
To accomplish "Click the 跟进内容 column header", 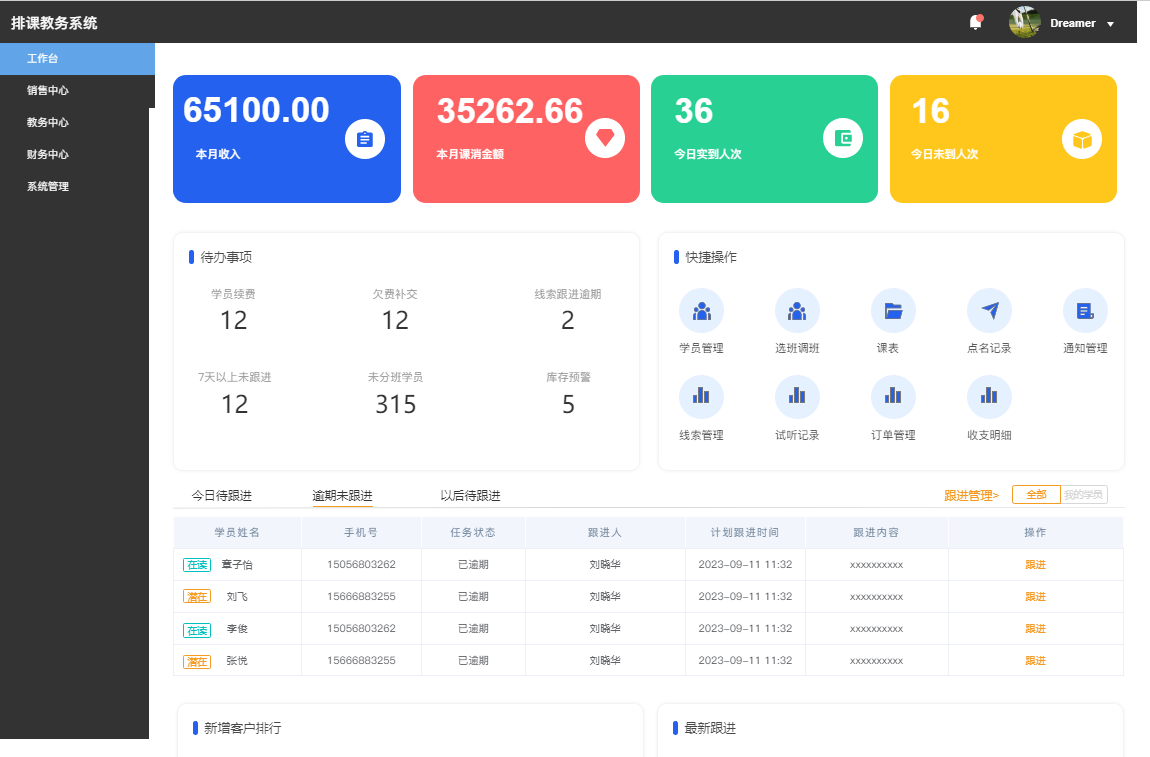I will [x=876, y=533].
